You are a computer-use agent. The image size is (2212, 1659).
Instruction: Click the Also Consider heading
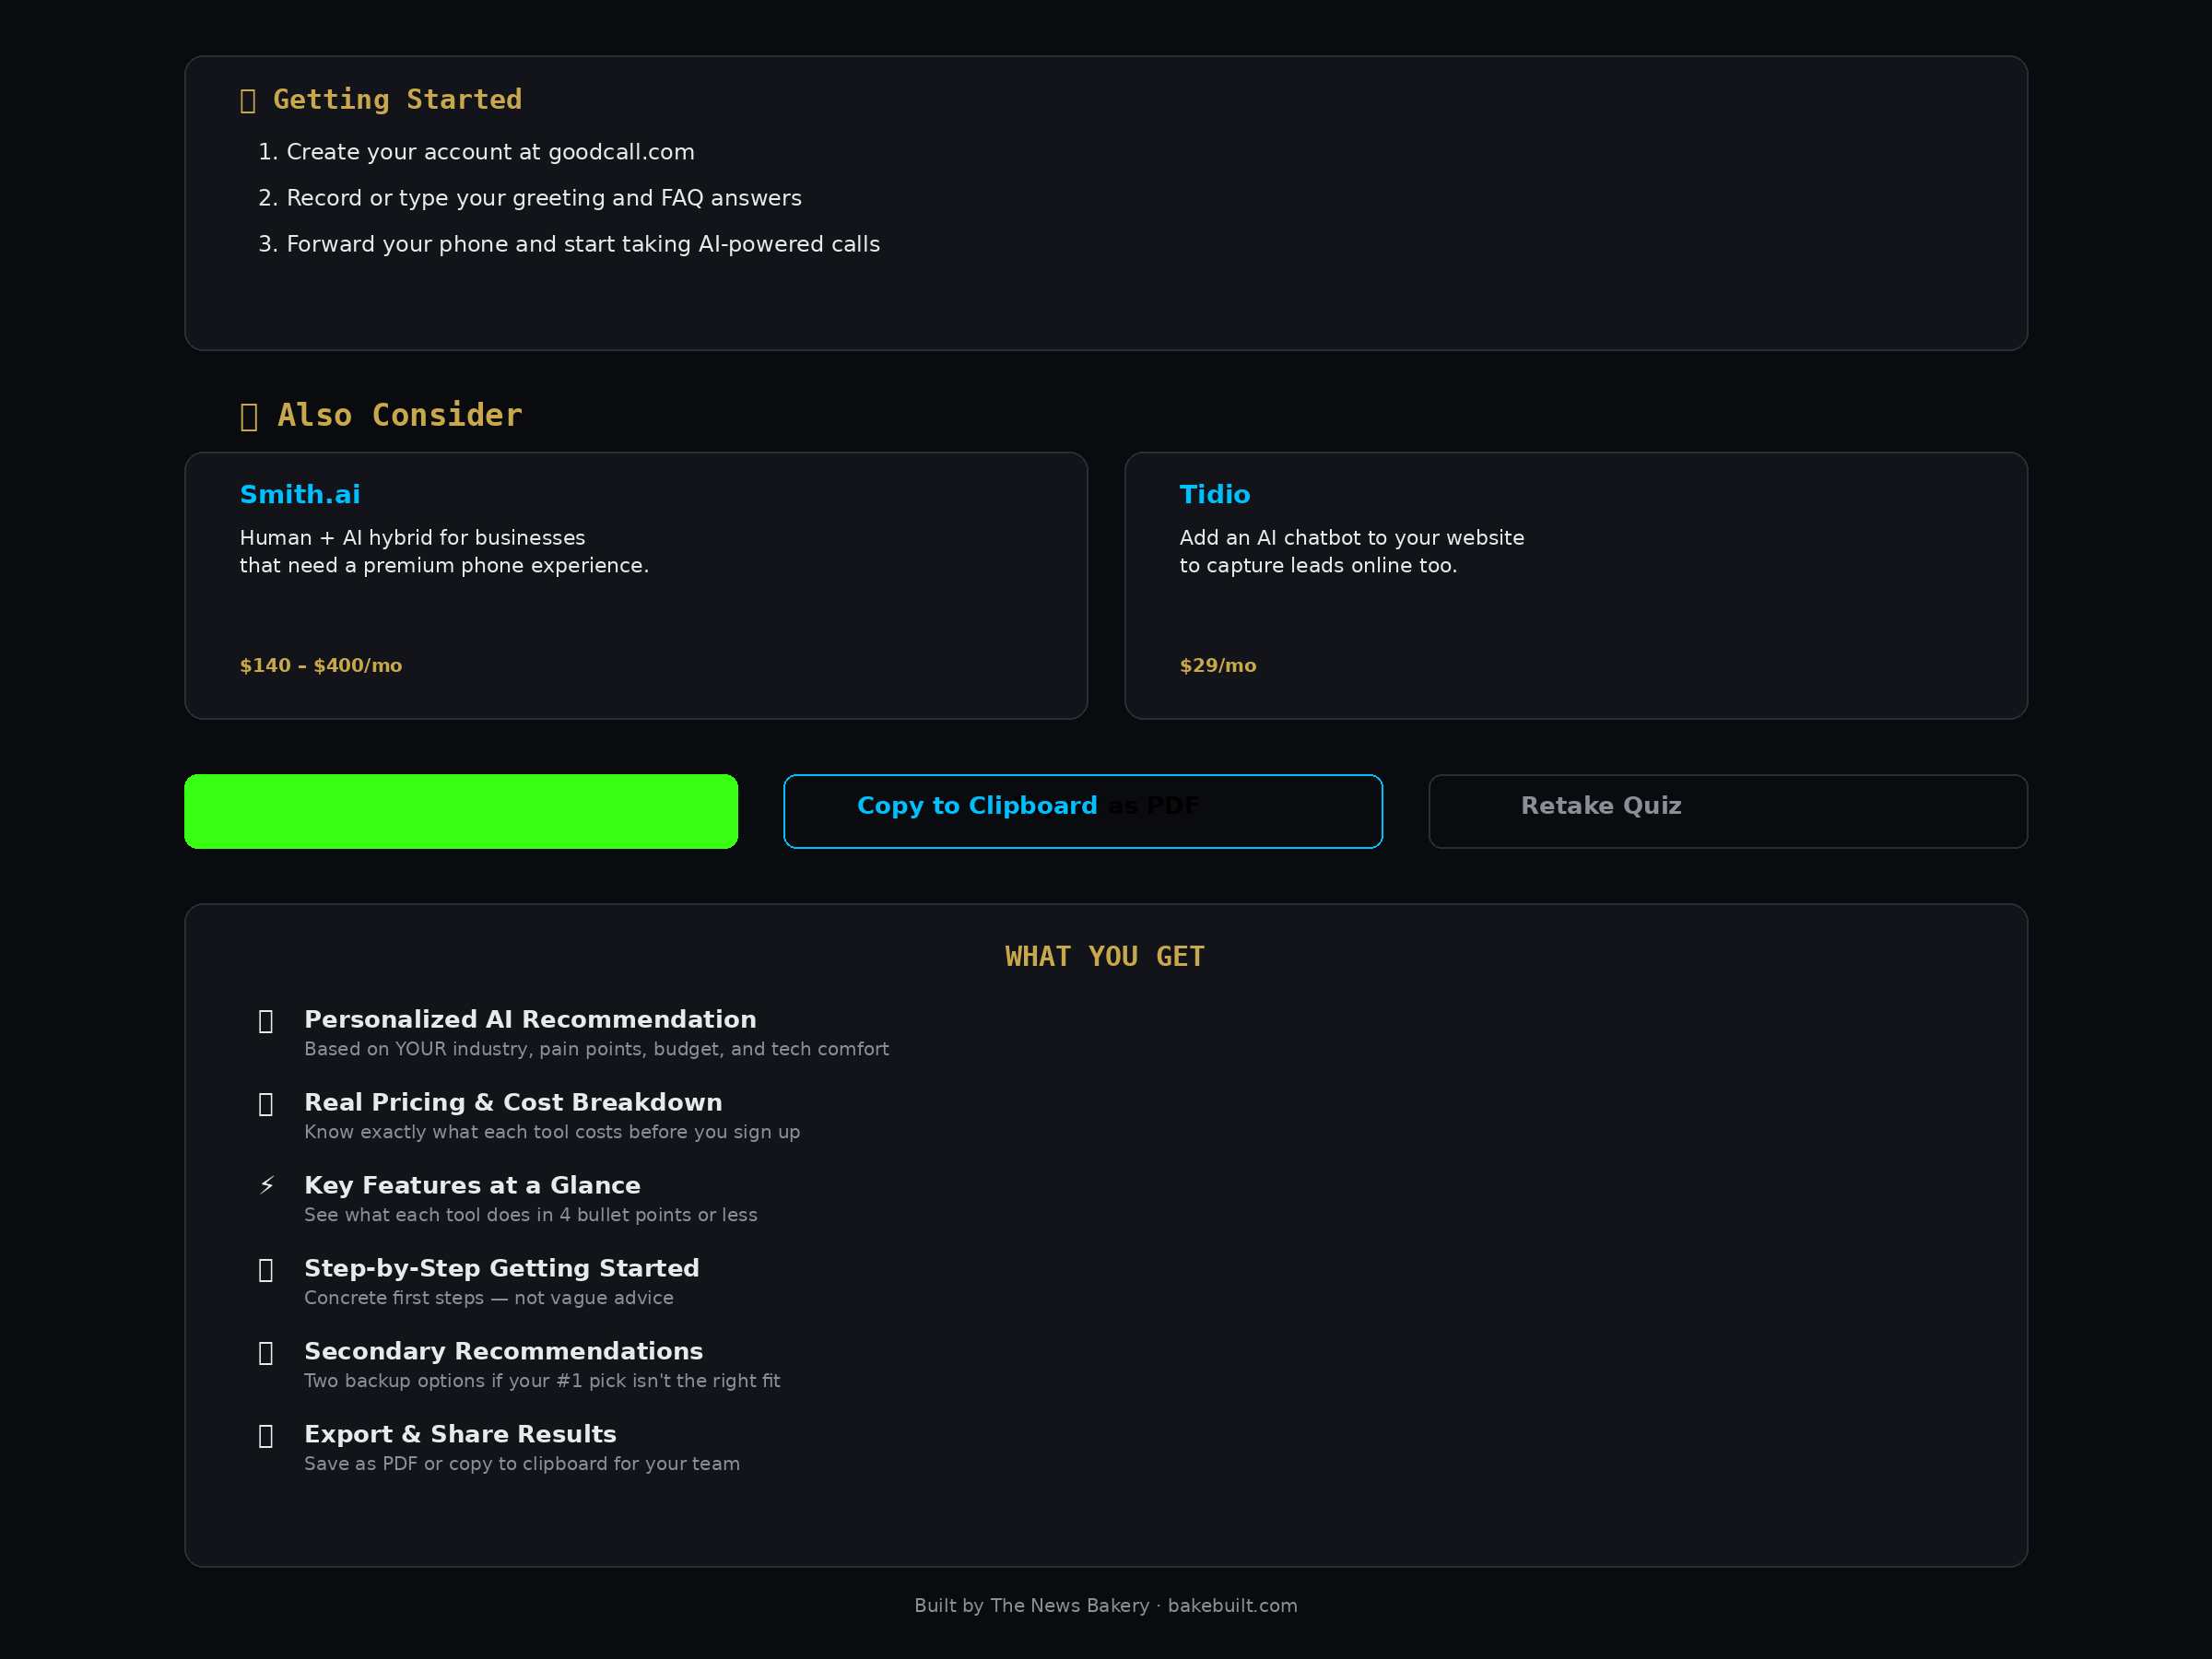click(x=400, y=415)
